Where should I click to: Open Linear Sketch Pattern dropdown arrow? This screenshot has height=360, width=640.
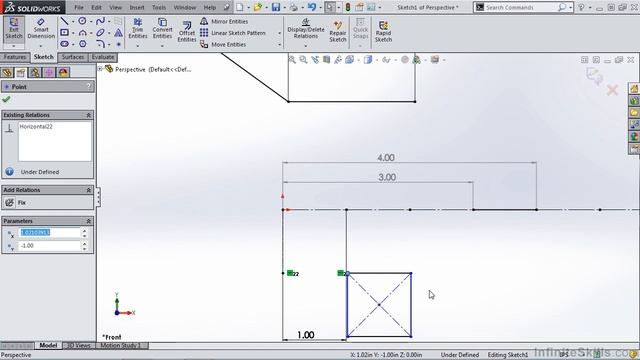tap(280, 33)
